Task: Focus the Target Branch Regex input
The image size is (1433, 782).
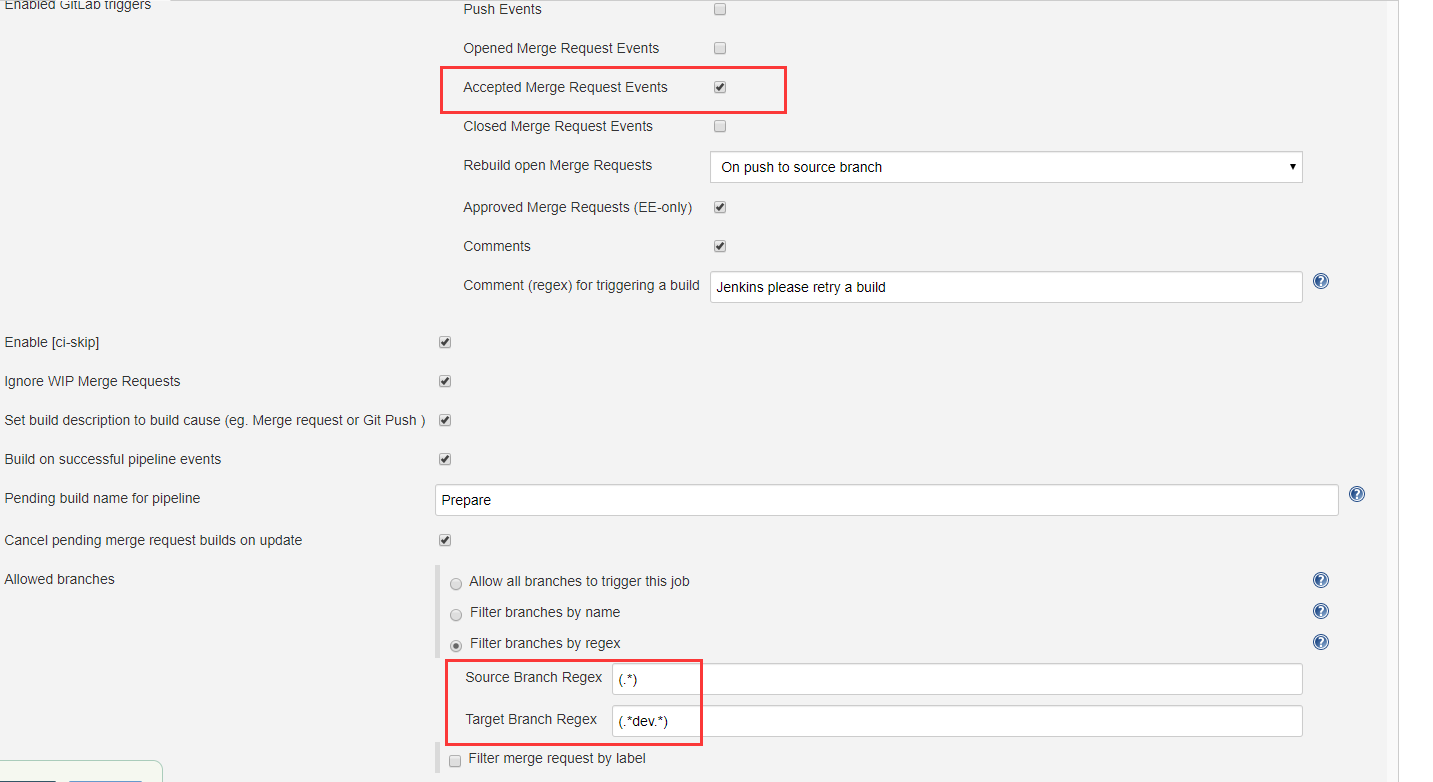Action: tap(956, 721)
